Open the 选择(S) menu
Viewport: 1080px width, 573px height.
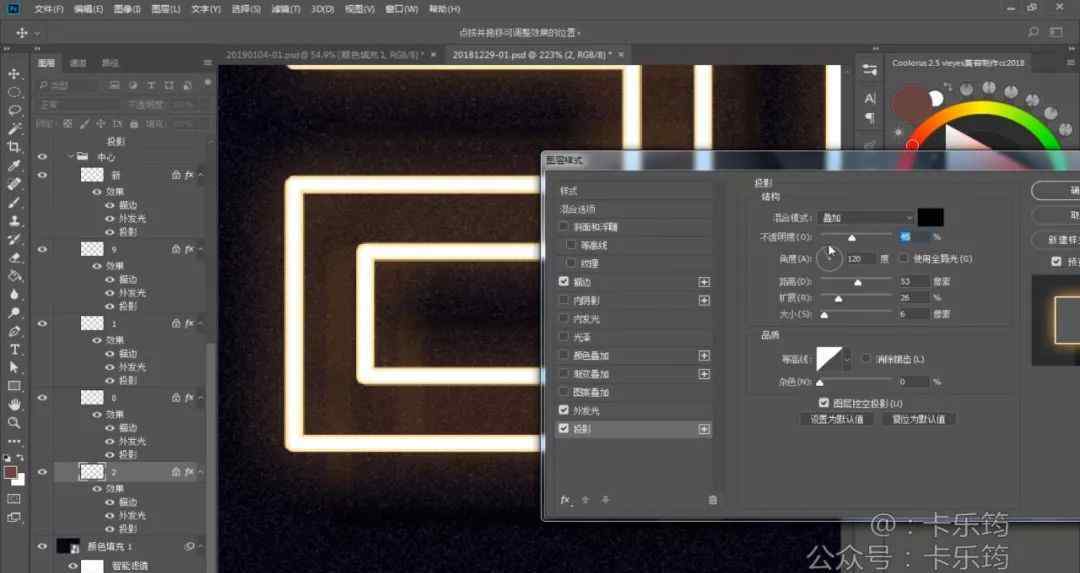tap(246, 9)
